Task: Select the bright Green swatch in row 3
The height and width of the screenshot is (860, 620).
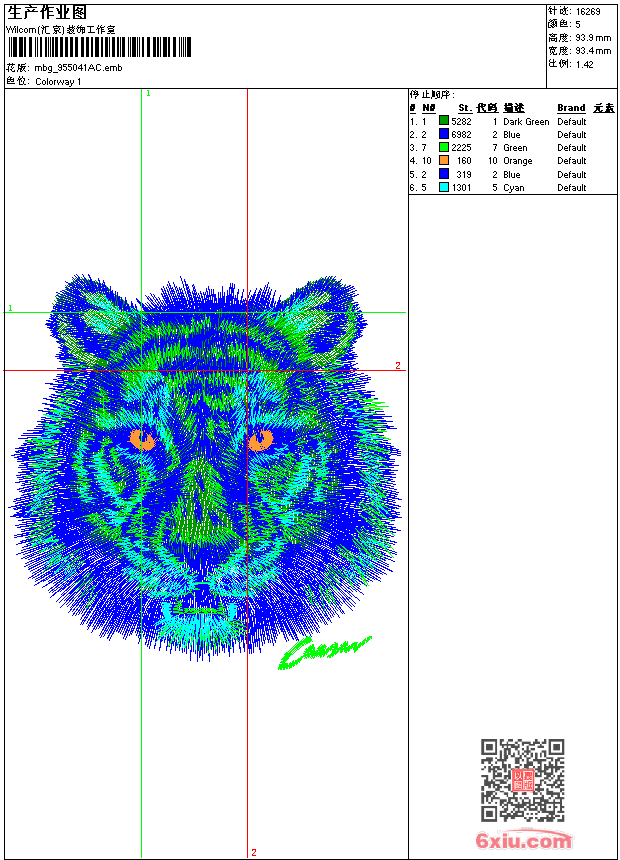Action: (444, 147)
